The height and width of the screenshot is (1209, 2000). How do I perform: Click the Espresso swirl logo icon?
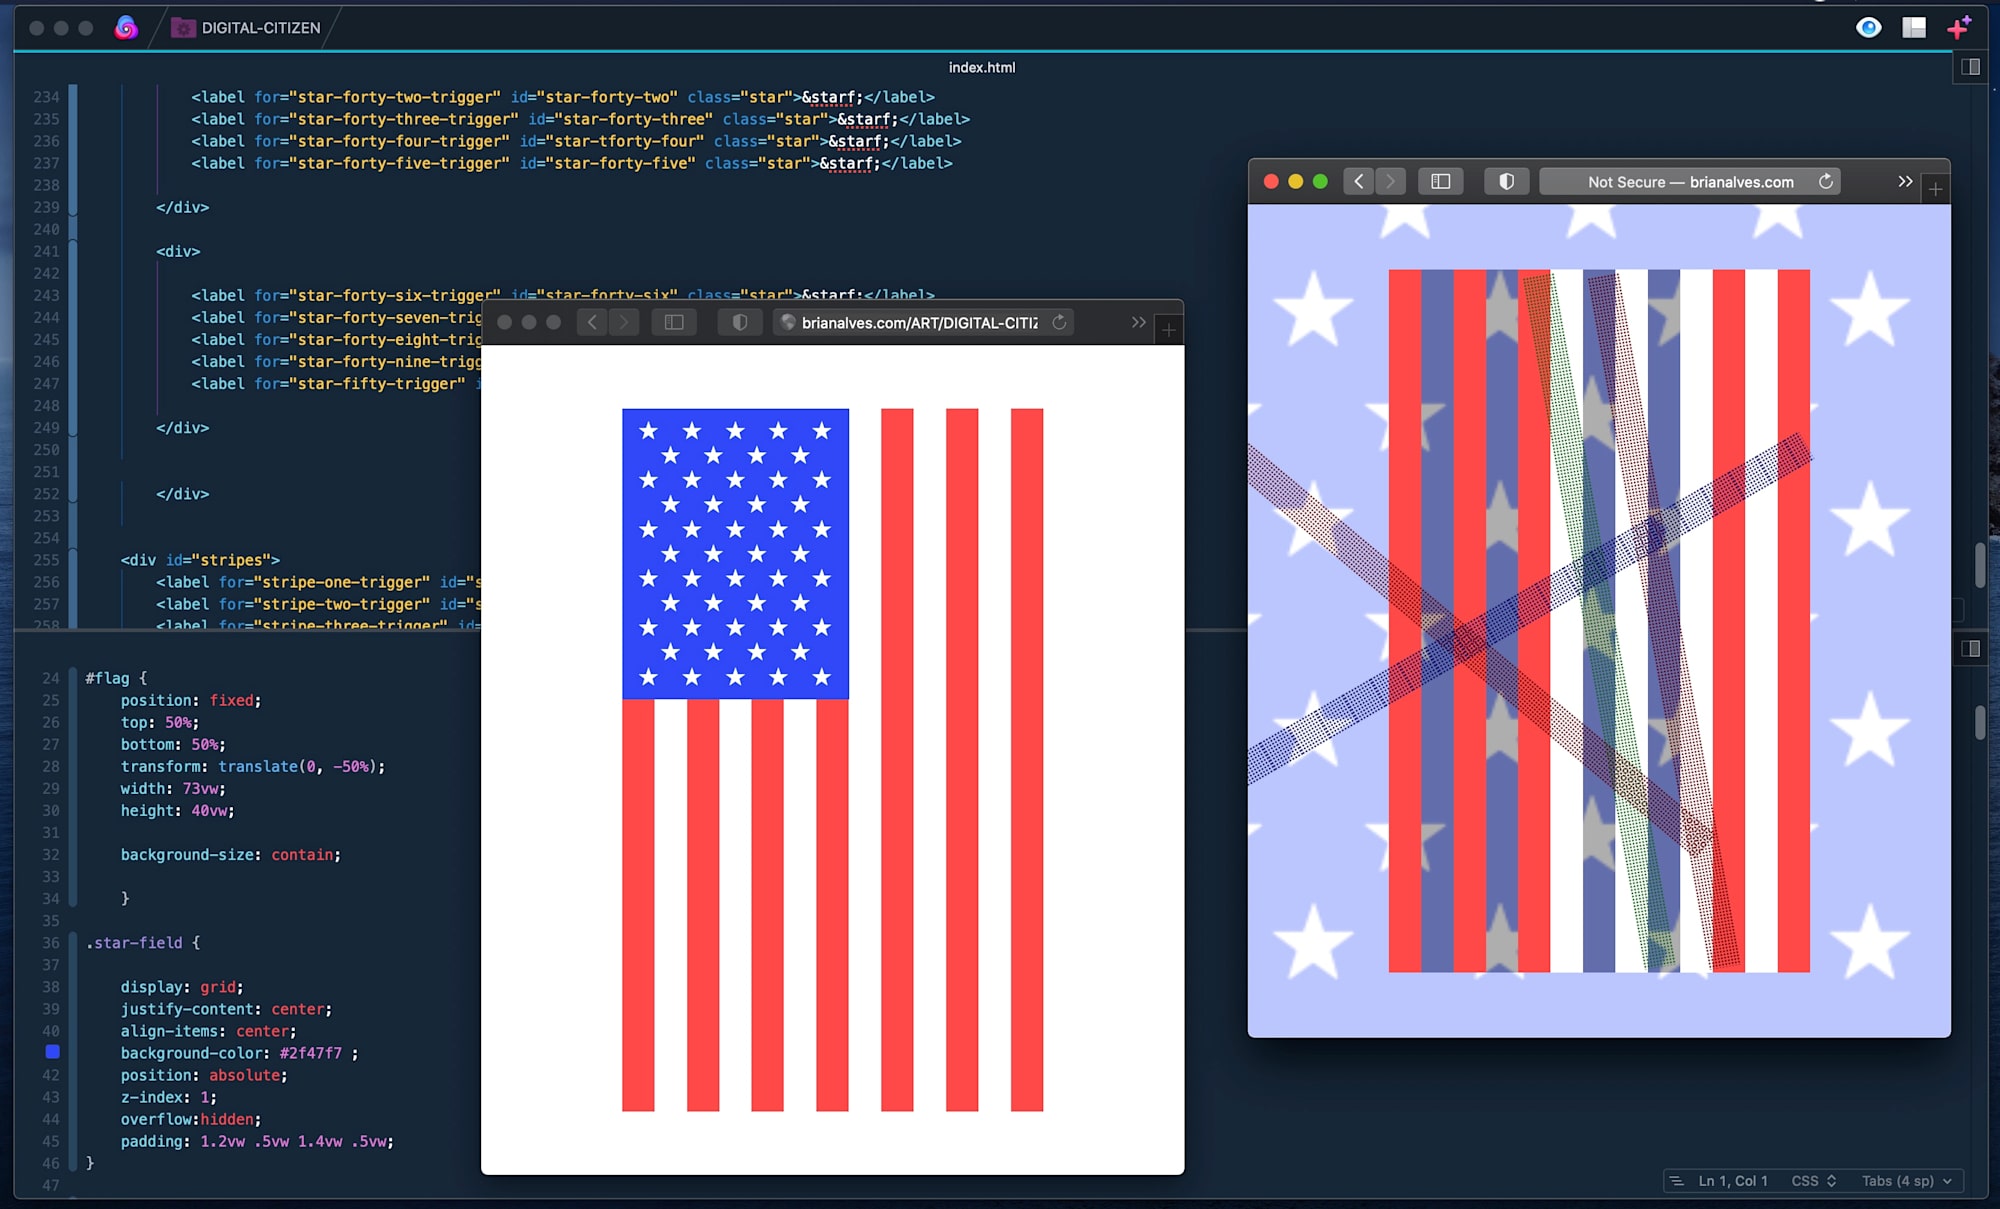click(x=126, y=27)
